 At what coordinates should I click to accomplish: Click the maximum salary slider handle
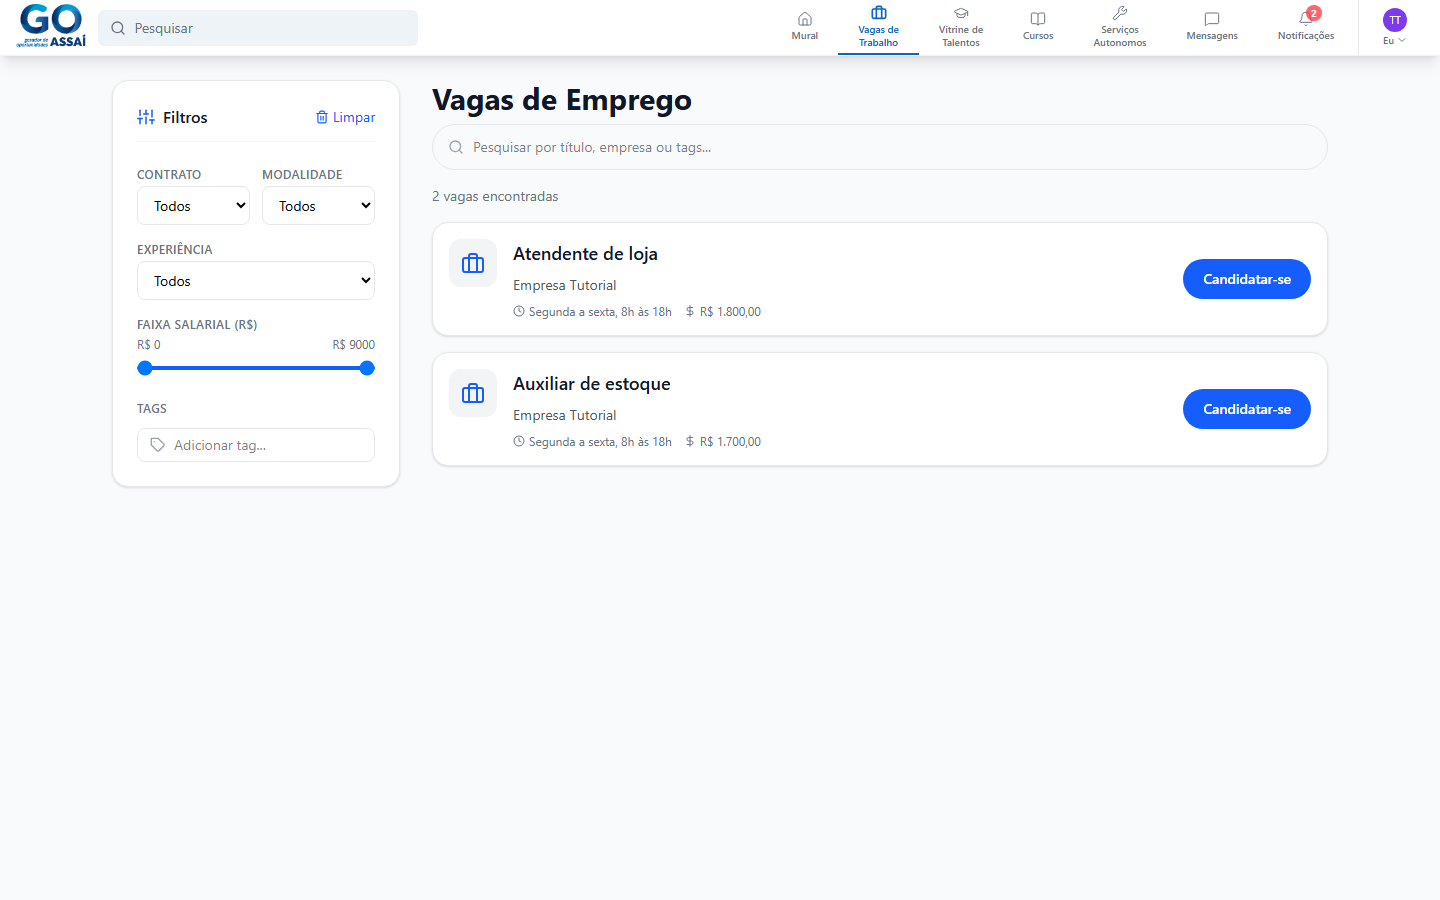click(367, 368)
